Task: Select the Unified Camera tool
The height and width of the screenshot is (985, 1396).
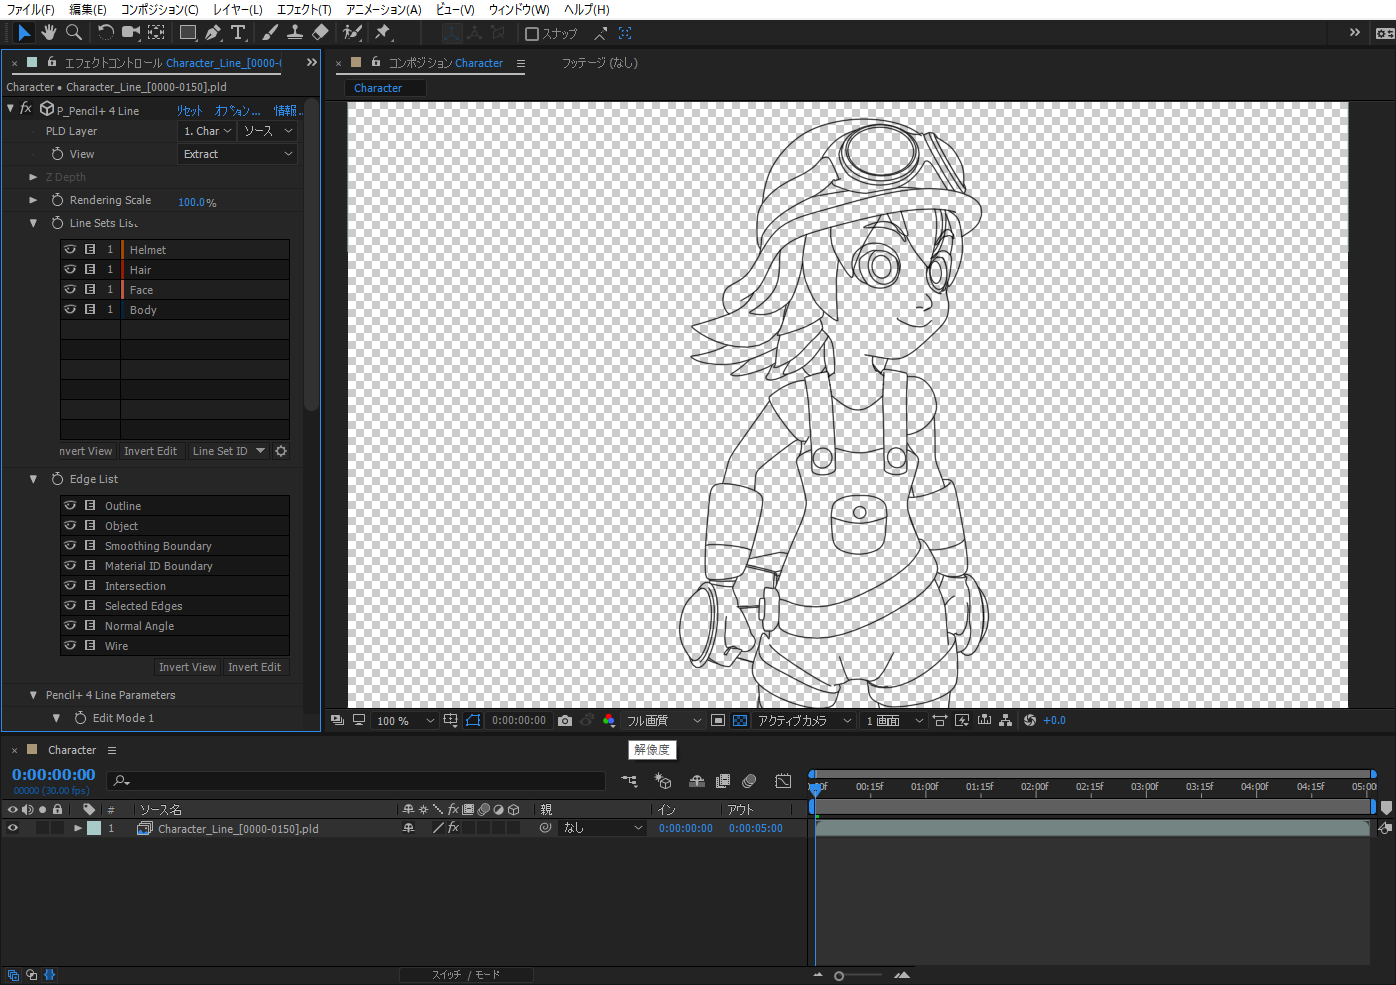Action: pos(131,33)
